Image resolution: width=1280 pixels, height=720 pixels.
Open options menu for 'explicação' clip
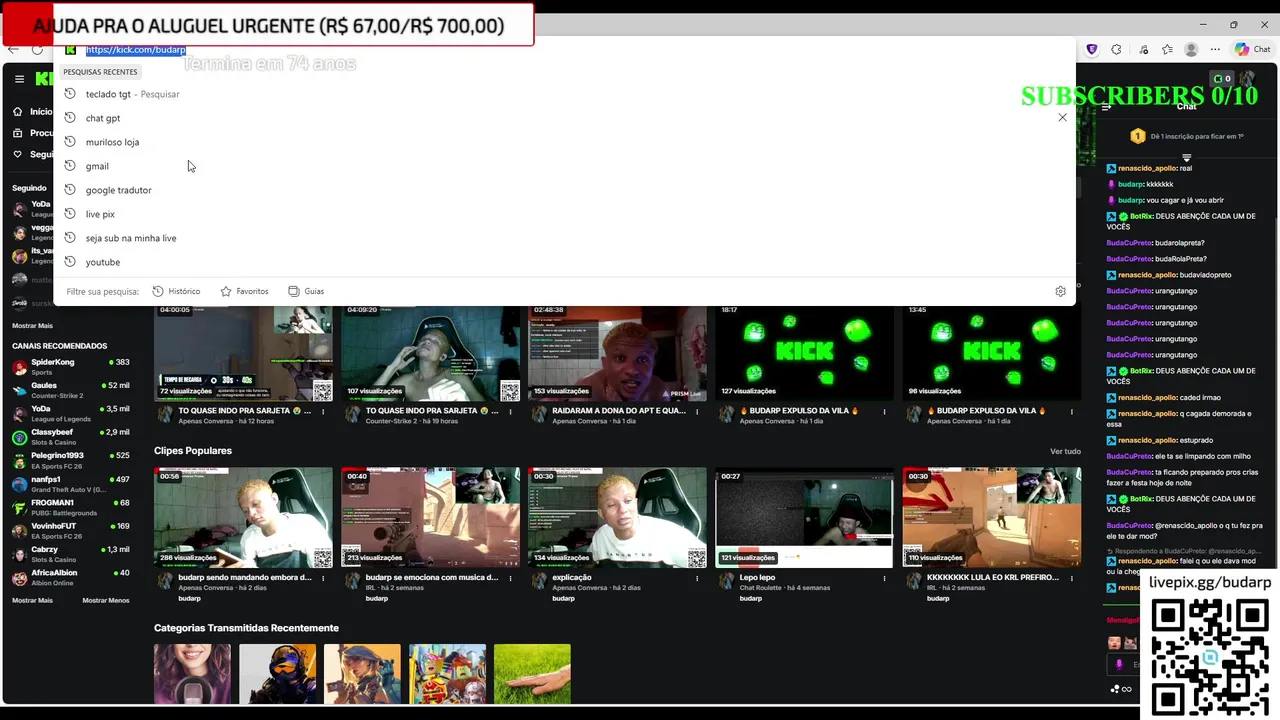tap(697, 578)
